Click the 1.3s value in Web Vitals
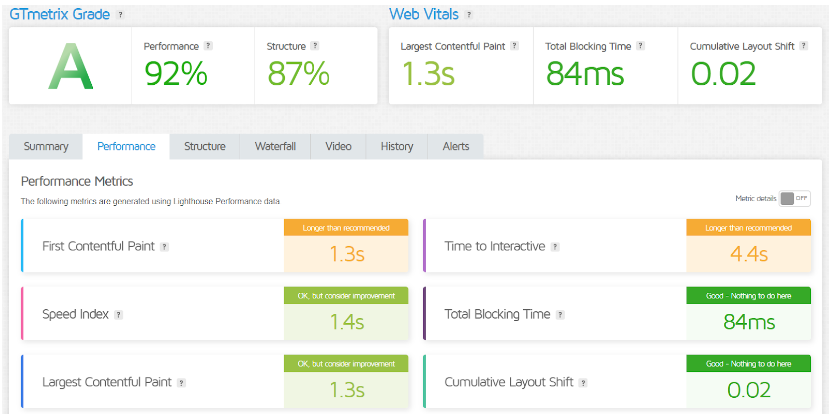 pyautogui.click(x=428, y=73)
